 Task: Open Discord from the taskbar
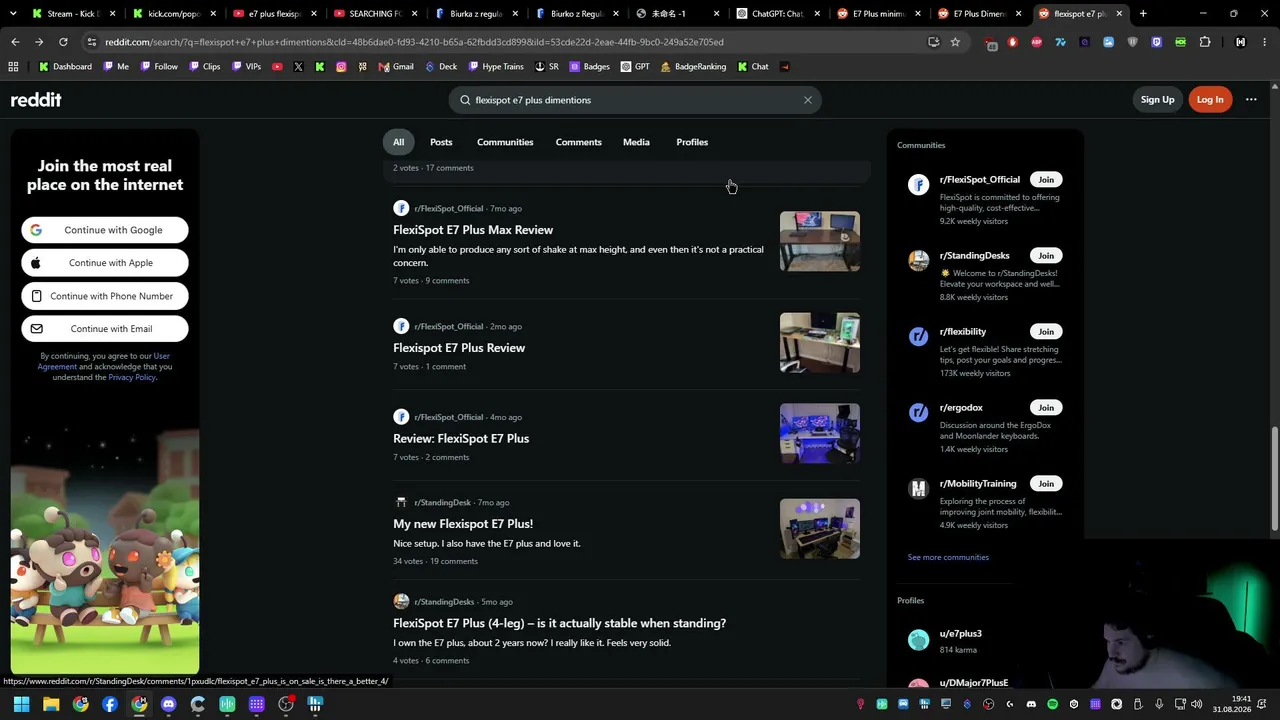[x=168, y=704]
